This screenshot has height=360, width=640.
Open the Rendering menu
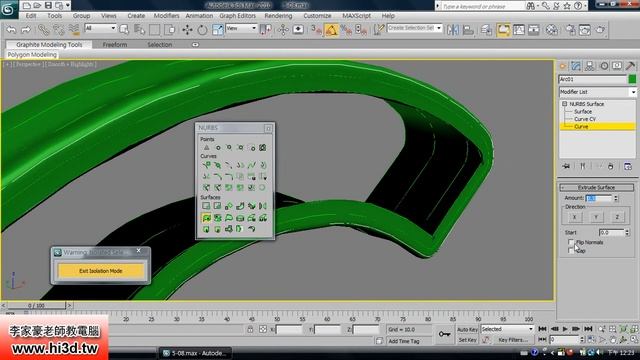point(278,16)
